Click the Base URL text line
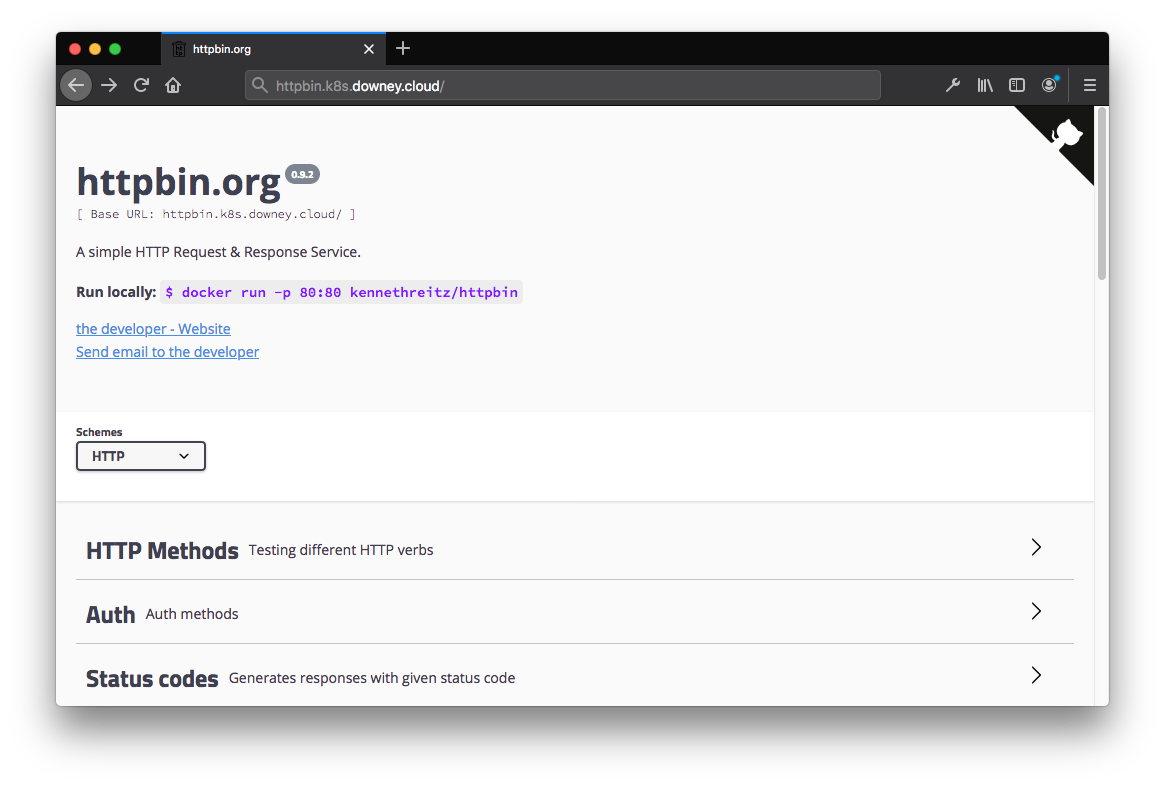 point(215,214)
